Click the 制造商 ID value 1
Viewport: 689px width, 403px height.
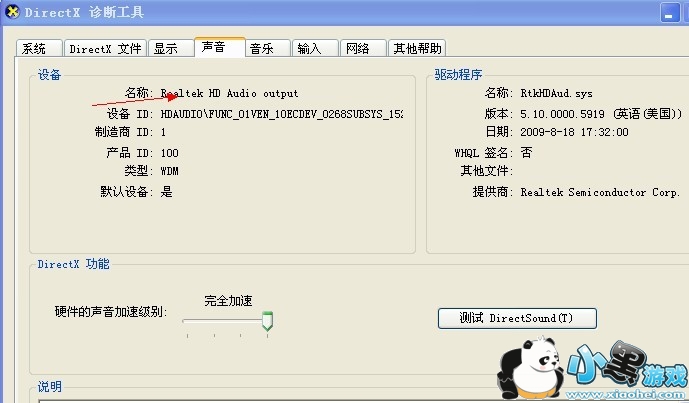163,132
